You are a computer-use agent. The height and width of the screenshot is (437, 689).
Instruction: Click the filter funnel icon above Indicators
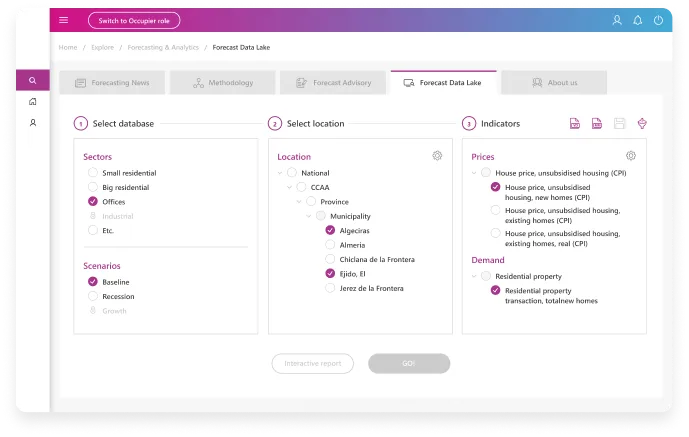pyautogui.click(x=642, y=123)
